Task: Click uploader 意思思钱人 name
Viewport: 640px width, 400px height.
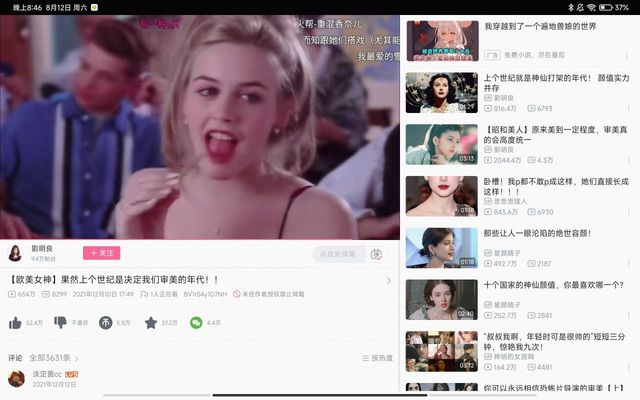Action: pyautogui.click(x=510, y=201)
